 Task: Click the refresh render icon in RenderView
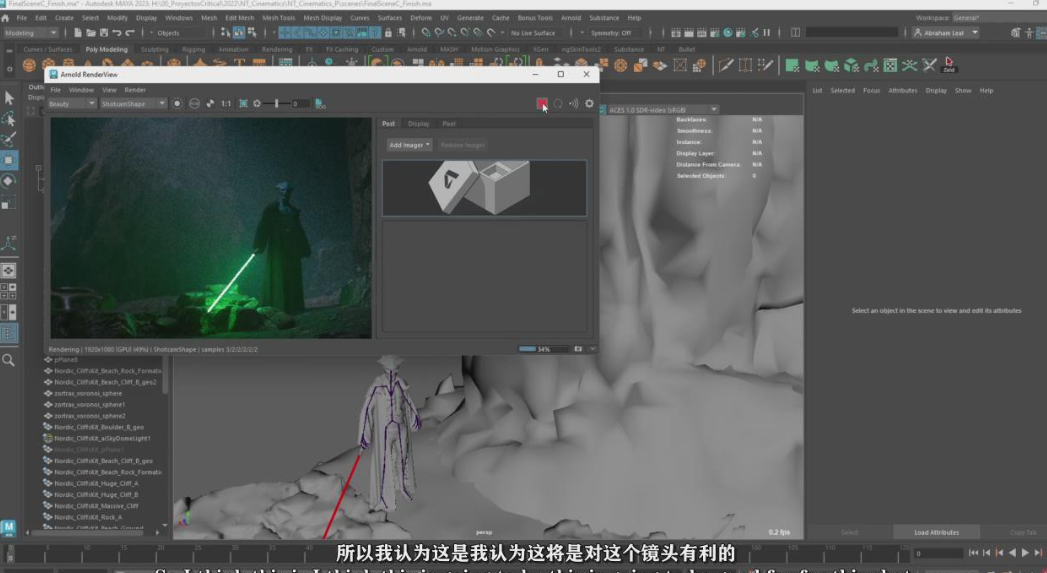[x=558, y=103]
